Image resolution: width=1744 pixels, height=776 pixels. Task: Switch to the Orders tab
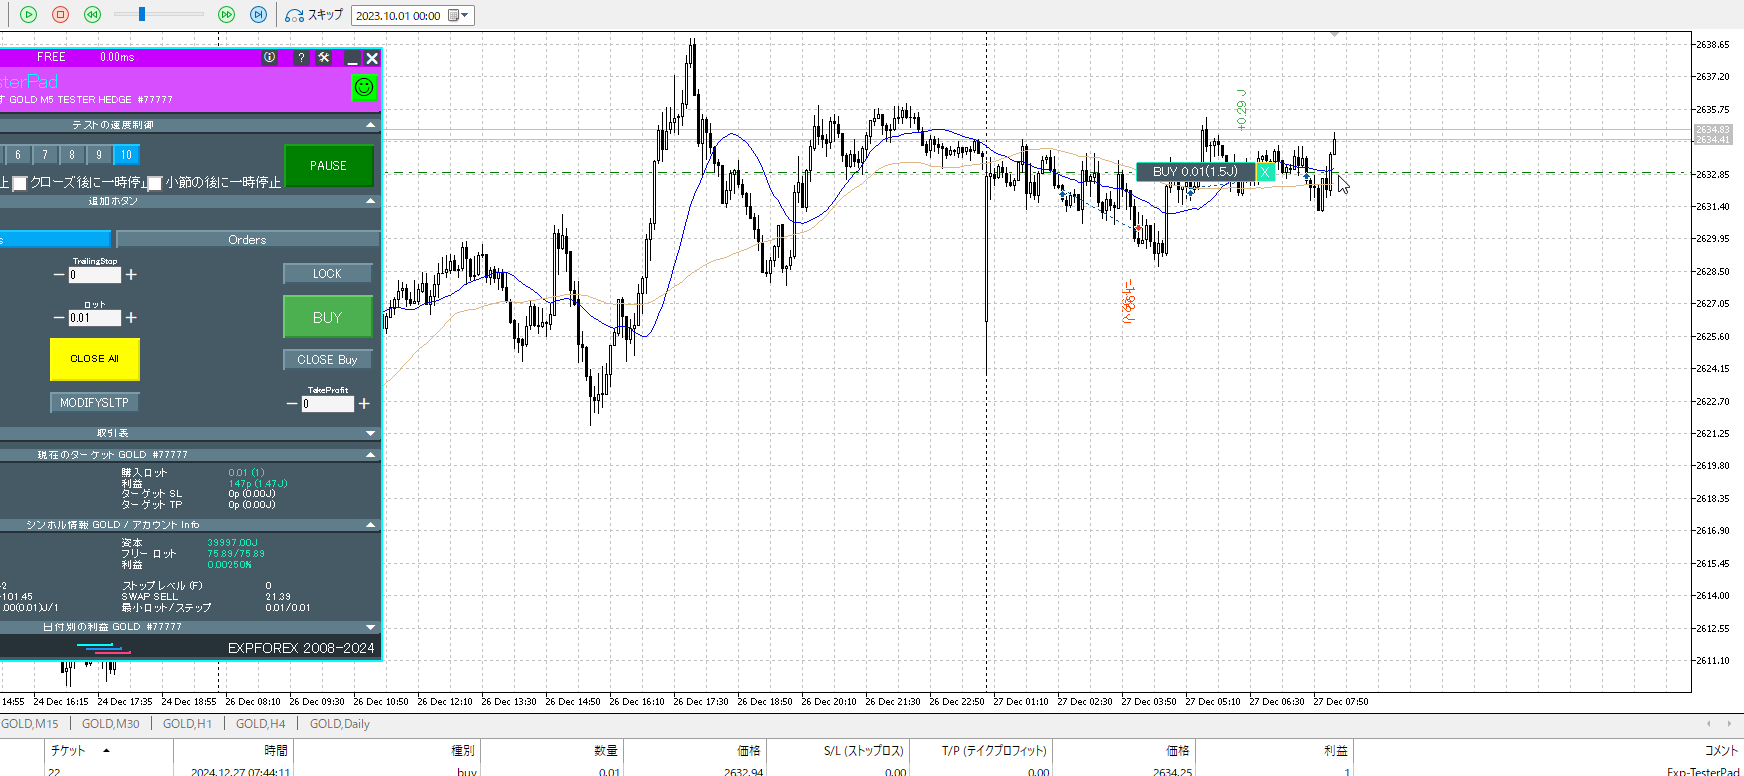(x=247, y=240)
